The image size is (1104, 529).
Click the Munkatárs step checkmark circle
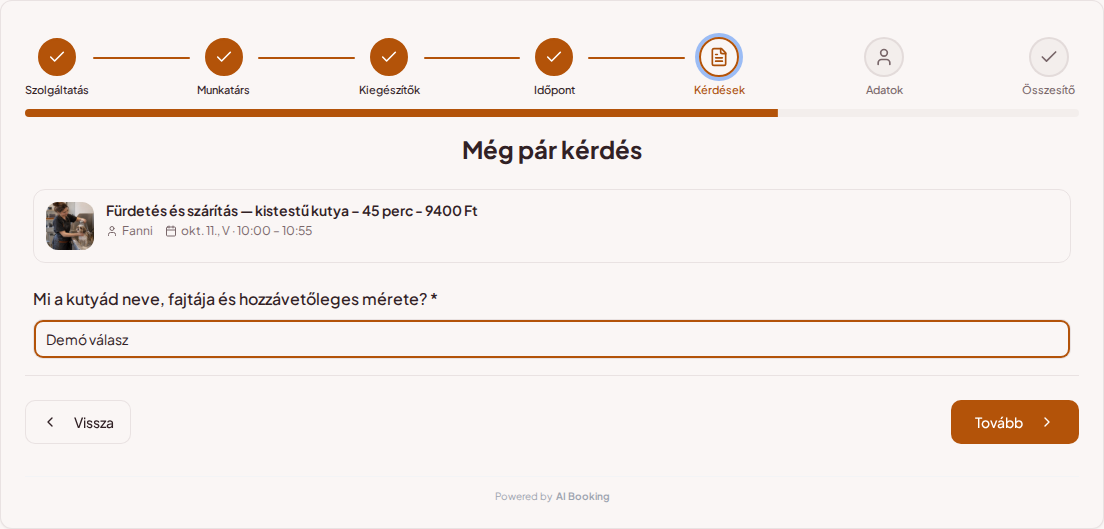(224, 57)
